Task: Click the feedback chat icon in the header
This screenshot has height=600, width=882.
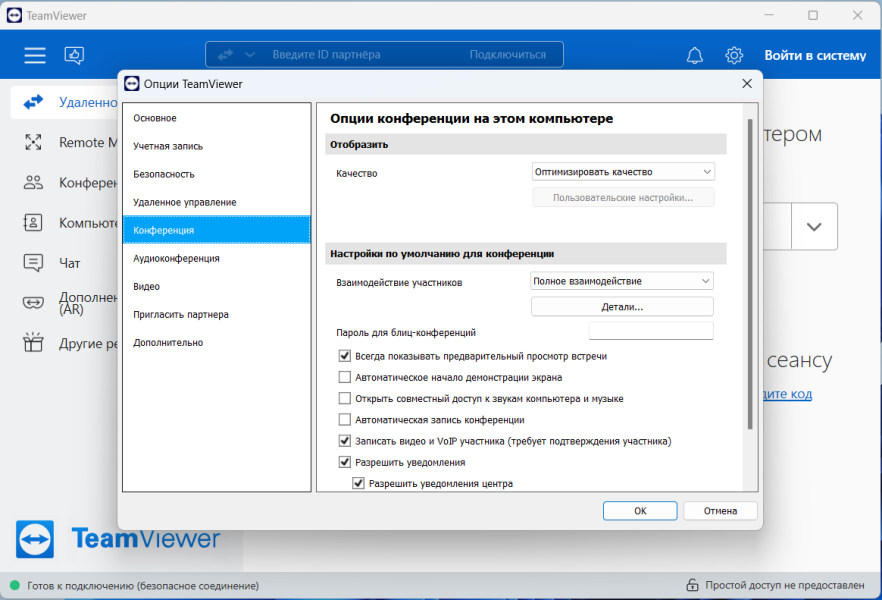Action: point(74,55)
